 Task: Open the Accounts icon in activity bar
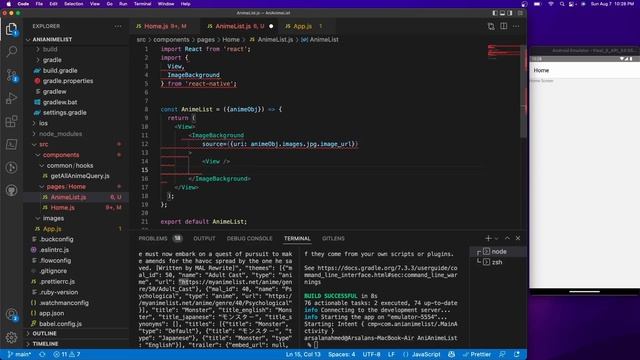click(11, 314)
